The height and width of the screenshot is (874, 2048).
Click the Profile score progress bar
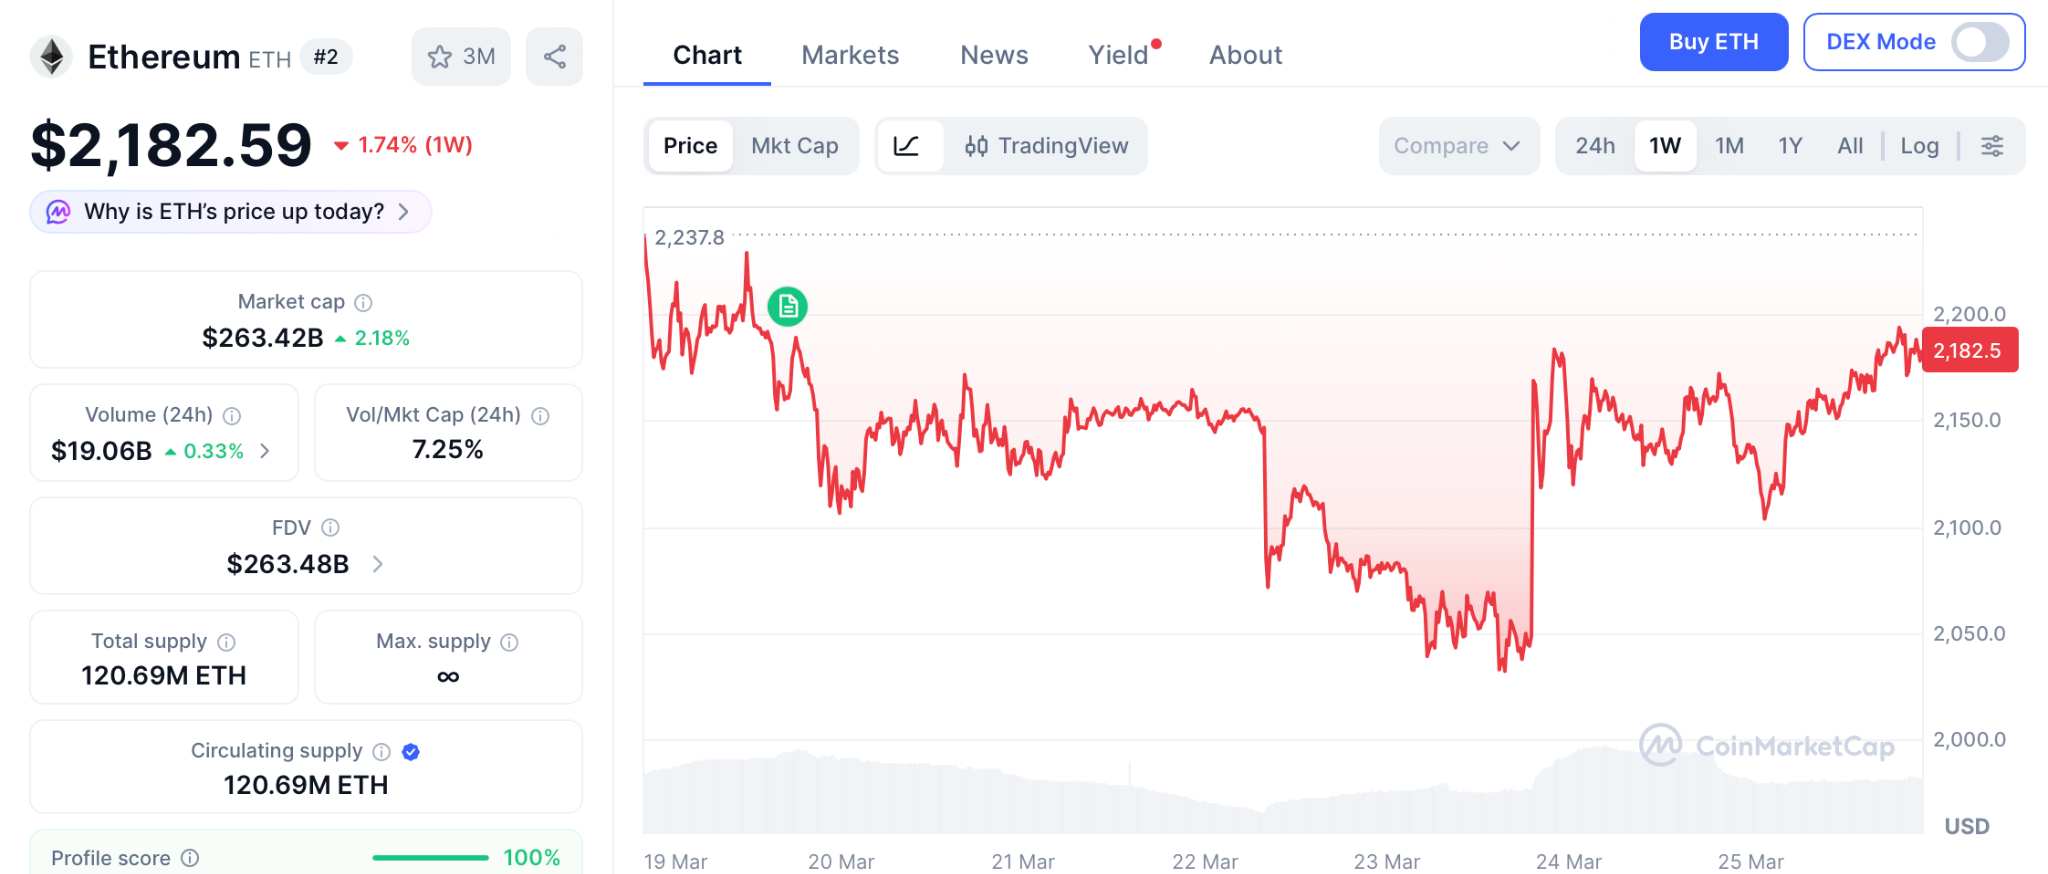(x=430, y=858)
